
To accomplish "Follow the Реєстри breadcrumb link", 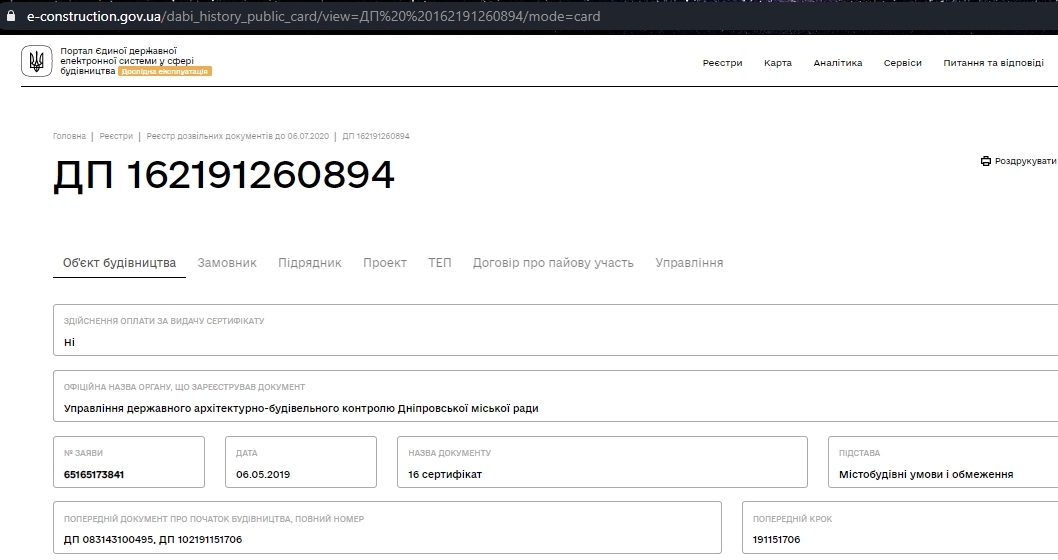I will click(116, 136).
